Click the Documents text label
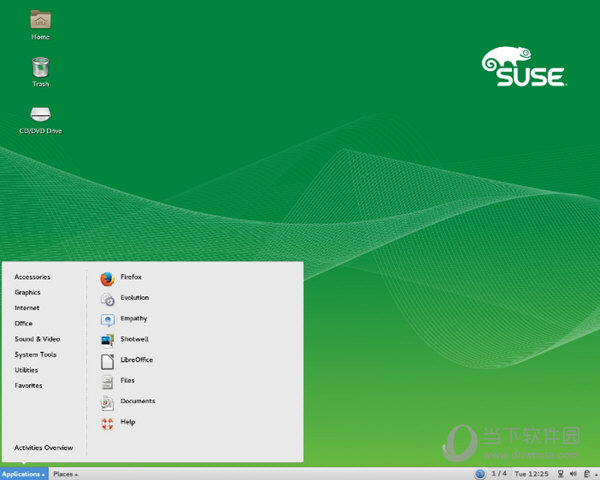The image size is (600, 480). (138, 401)
